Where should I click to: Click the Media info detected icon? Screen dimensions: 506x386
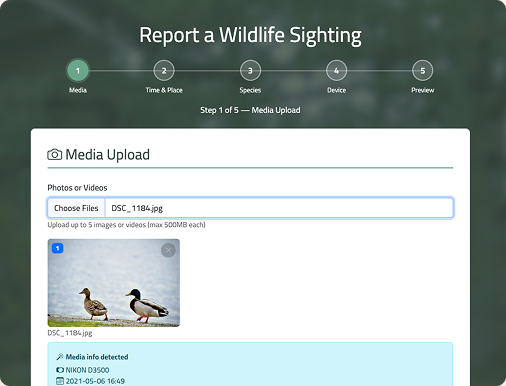pyautogui.click(x=60, y=357)
